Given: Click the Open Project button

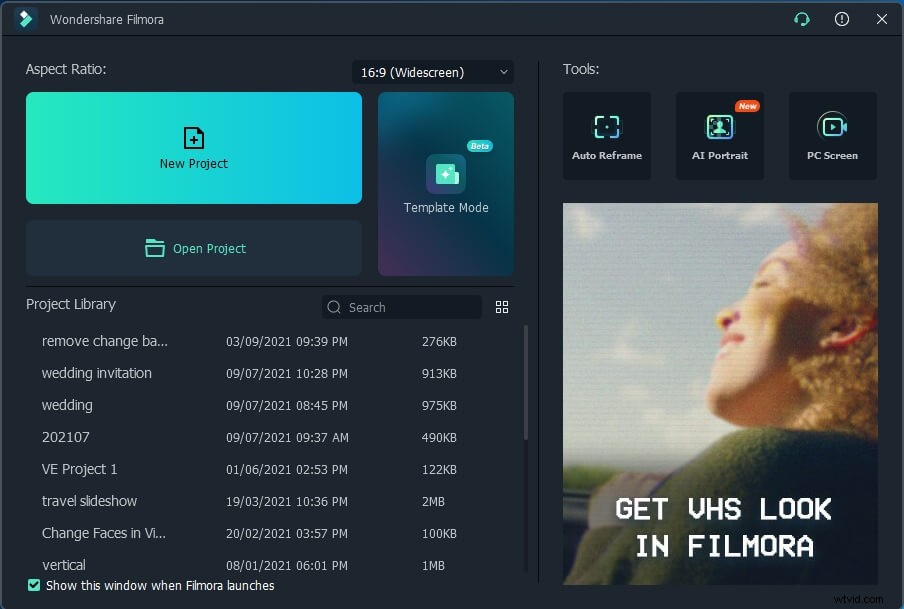Looking at the screenshot, I should point(194,248).
